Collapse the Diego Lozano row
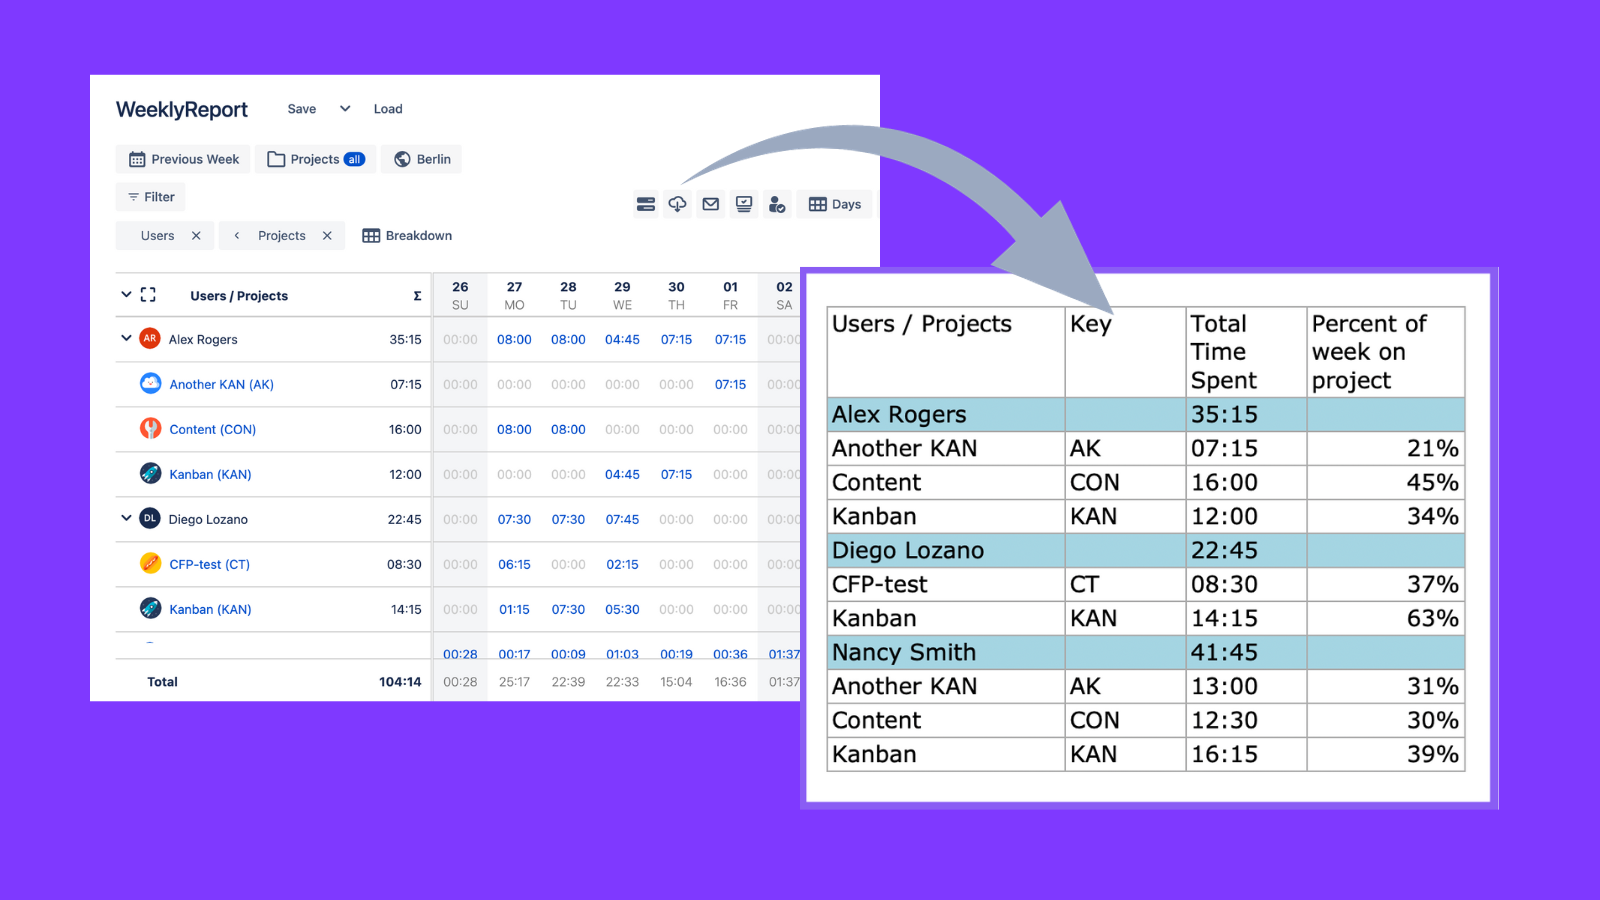This screenshot has width=1600, height=900. (x=126, y=519)
